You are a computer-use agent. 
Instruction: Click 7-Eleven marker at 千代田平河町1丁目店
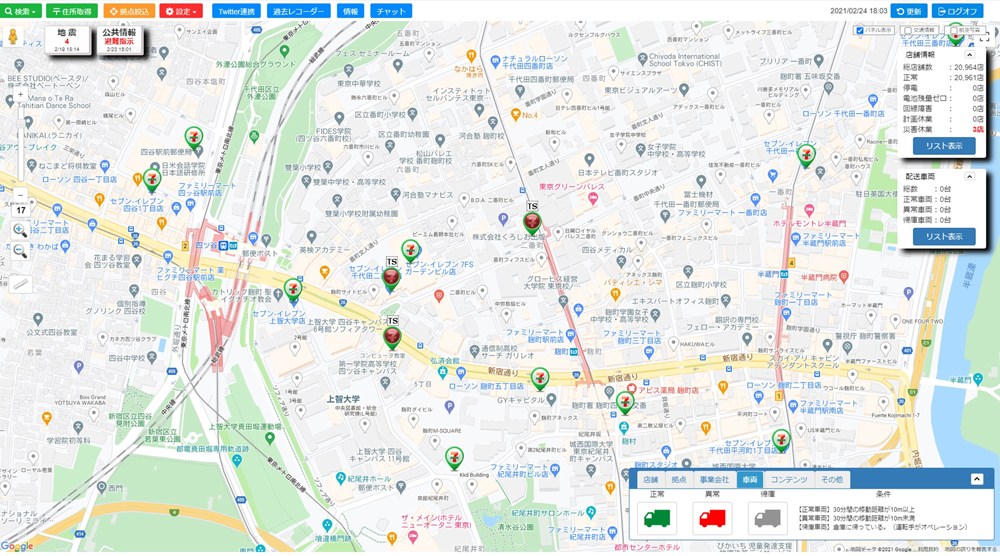pyautogui.click(x=781, y=441)
